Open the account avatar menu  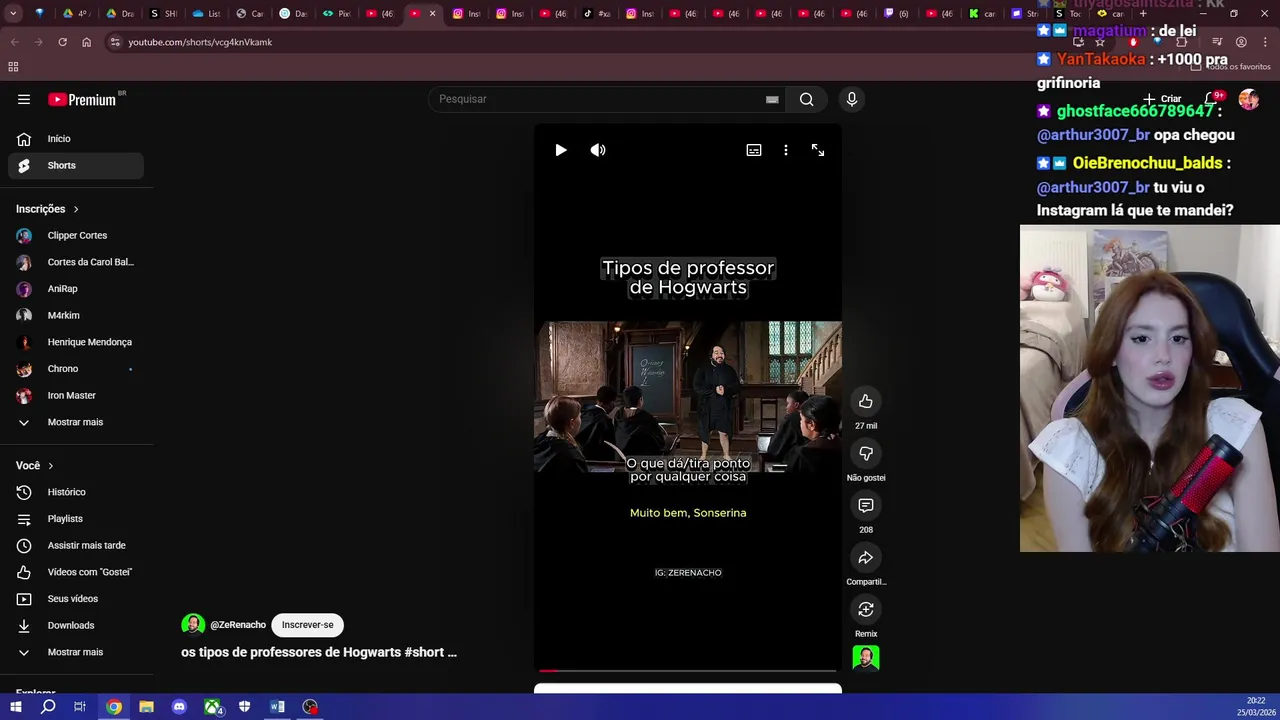(x=1248, y=99)
